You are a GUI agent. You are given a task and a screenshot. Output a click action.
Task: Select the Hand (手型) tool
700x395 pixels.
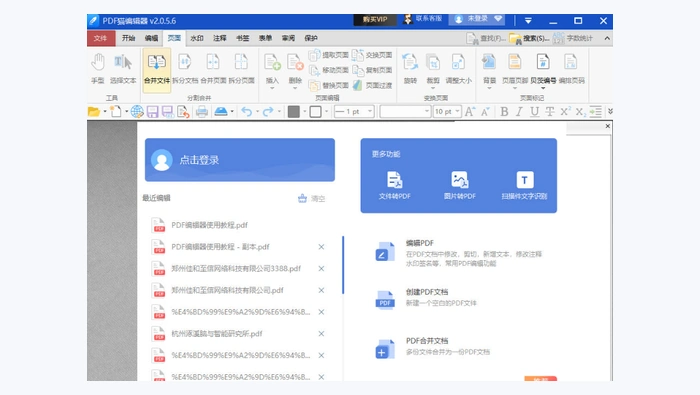98,68
